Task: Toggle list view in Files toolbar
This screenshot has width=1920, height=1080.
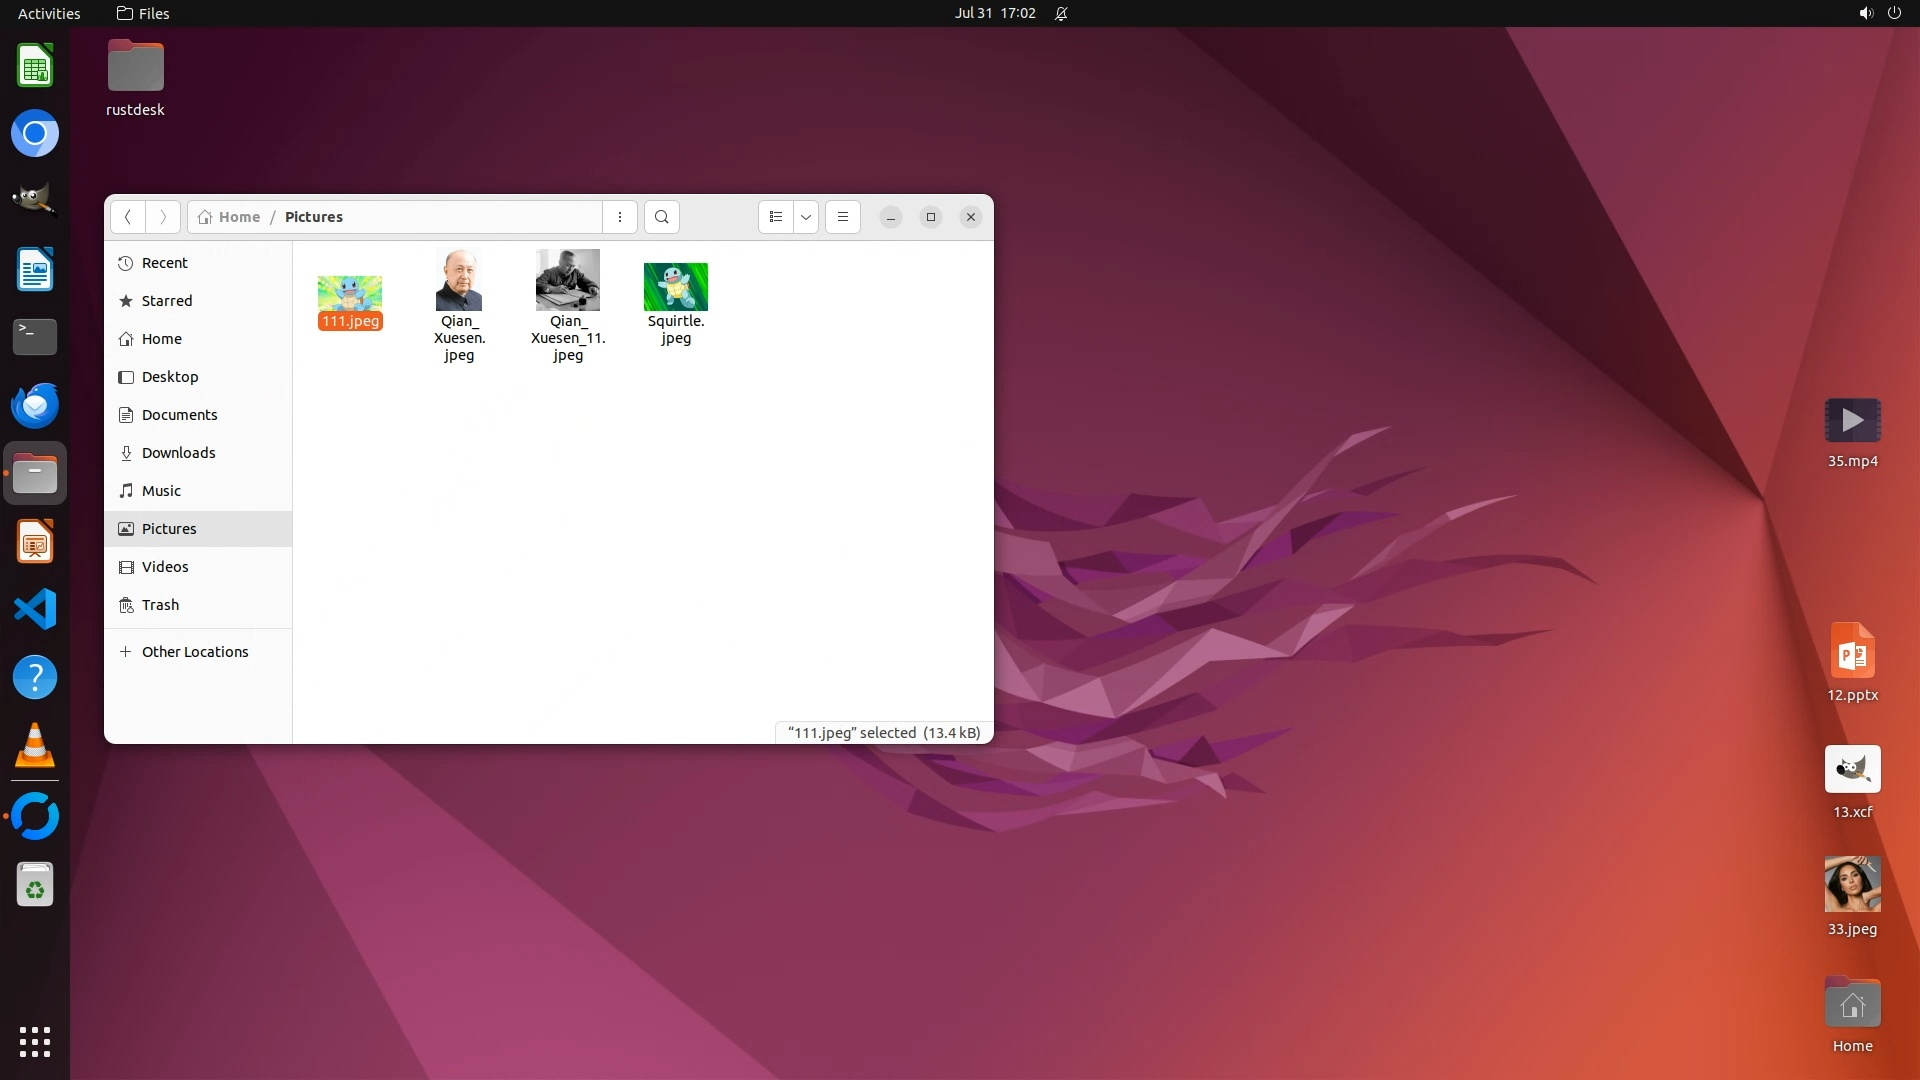Action: click(776, 217)
